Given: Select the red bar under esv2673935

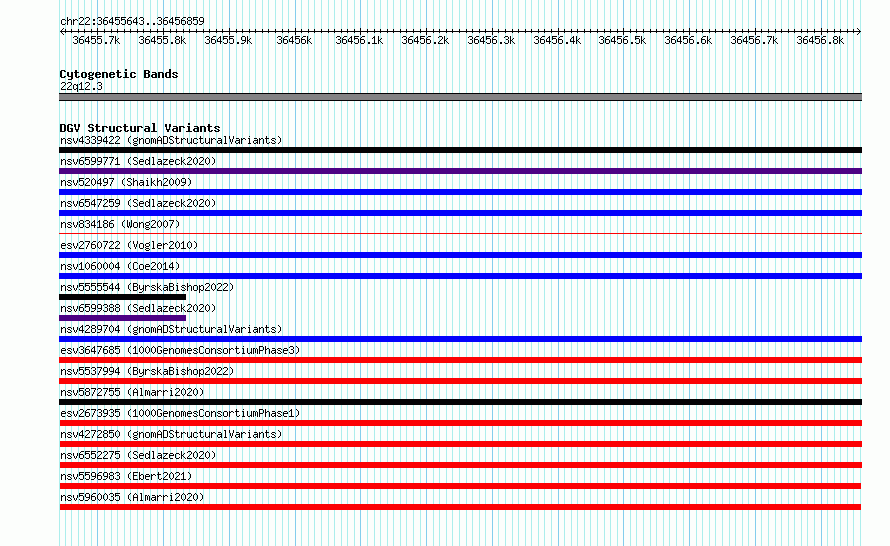Looking at the screenshot, I should (x=460, y=423).
